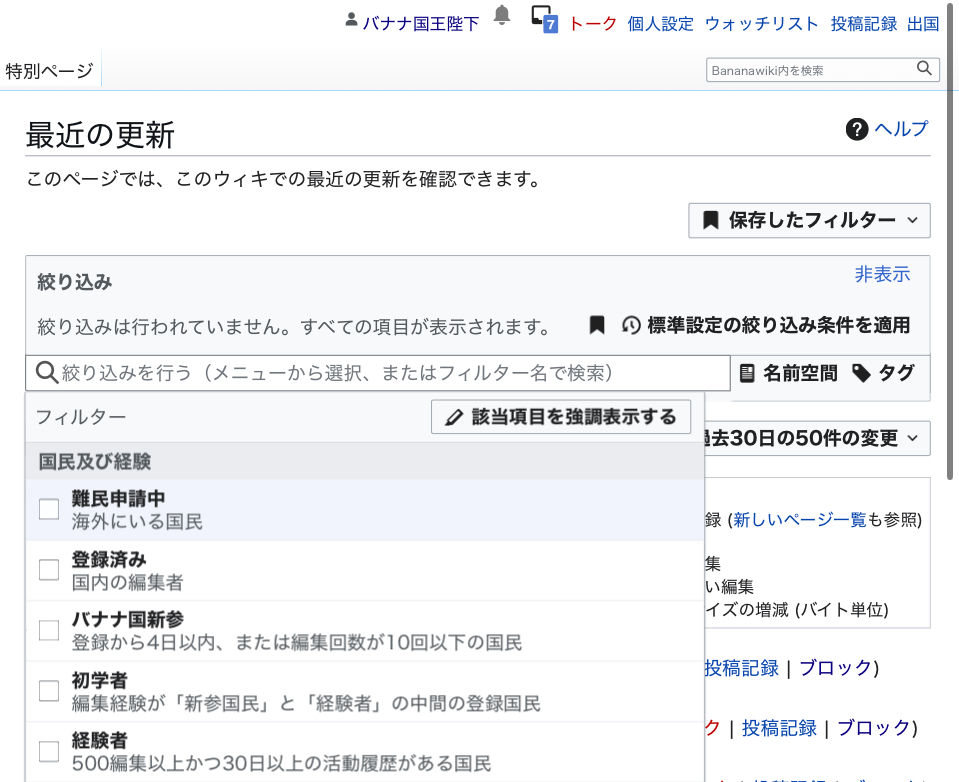Open the 過去30日の50件の変更 dropdown
959x782 pixels.
(817, 438)
